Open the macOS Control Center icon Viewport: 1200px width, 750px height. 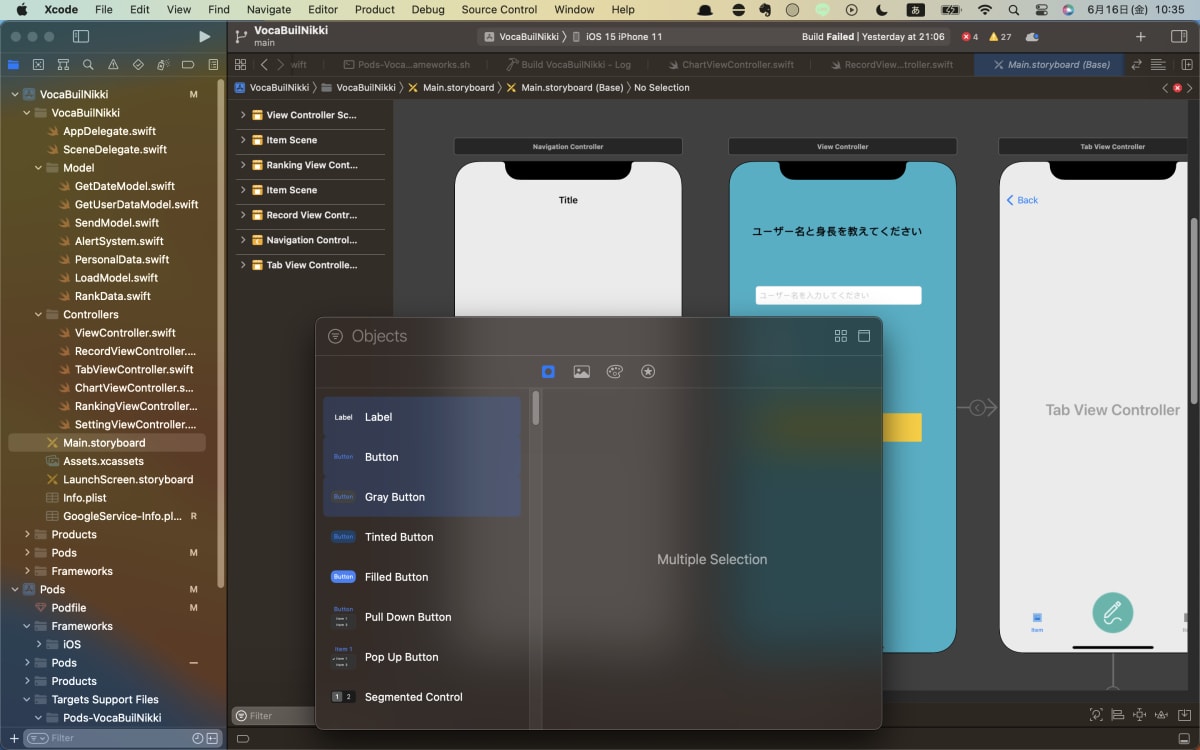tap(1041, 9)
